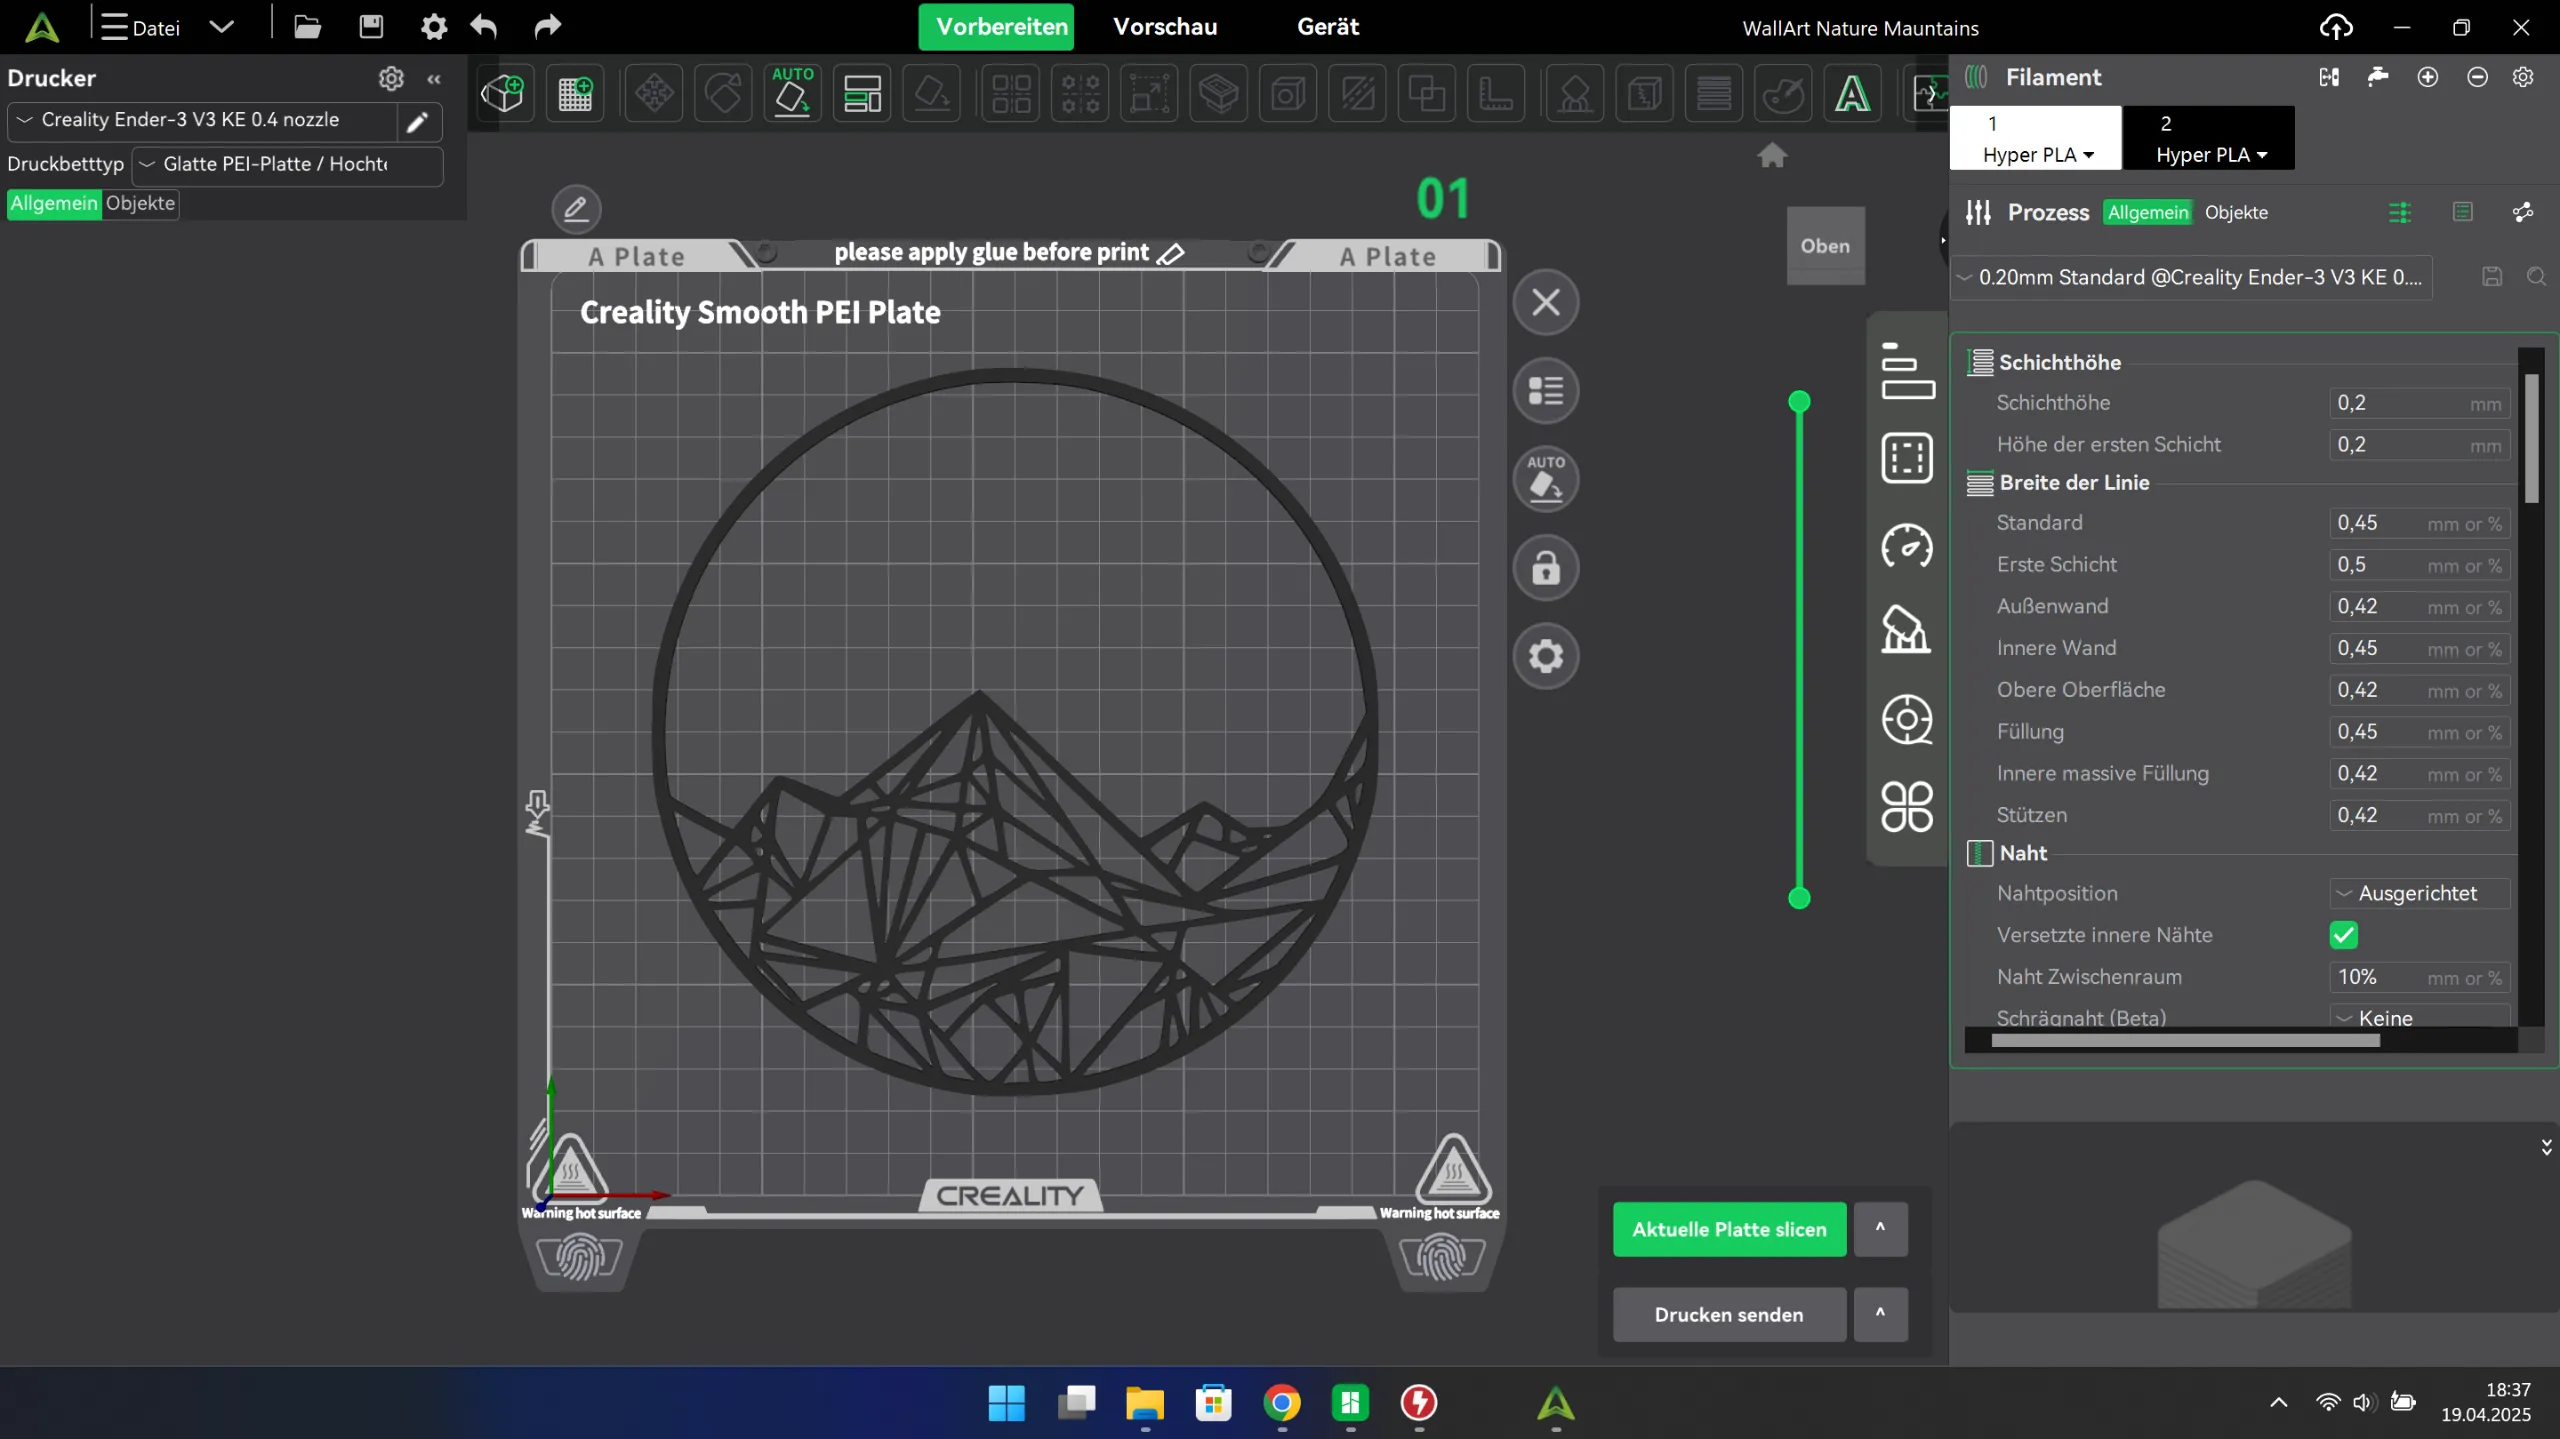Switch to the Vorschau tab
This screenshot has width=2560, height=1439.
[1165, 27]
